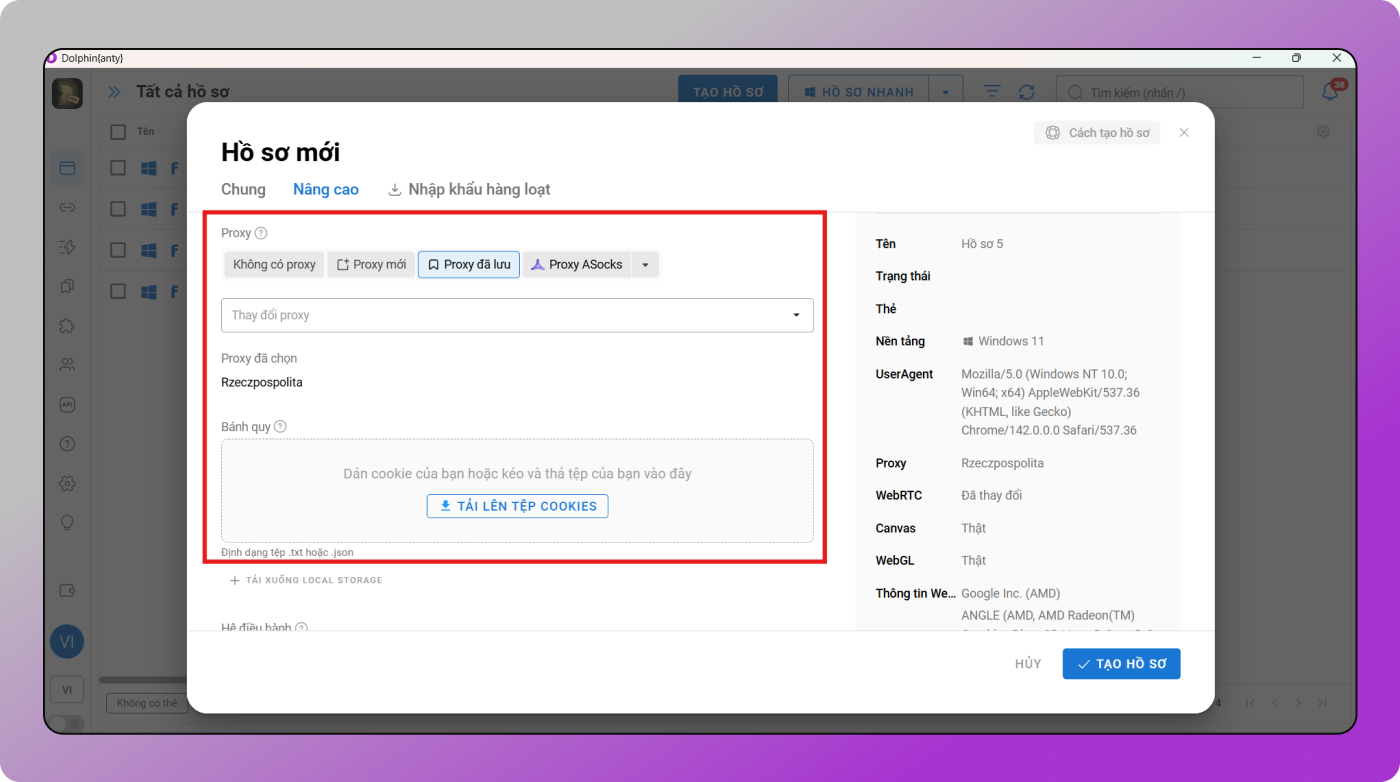Select the Không có proxy option
The height and width of the screenshot is (782, 1400).
click(x=274, y=265)
